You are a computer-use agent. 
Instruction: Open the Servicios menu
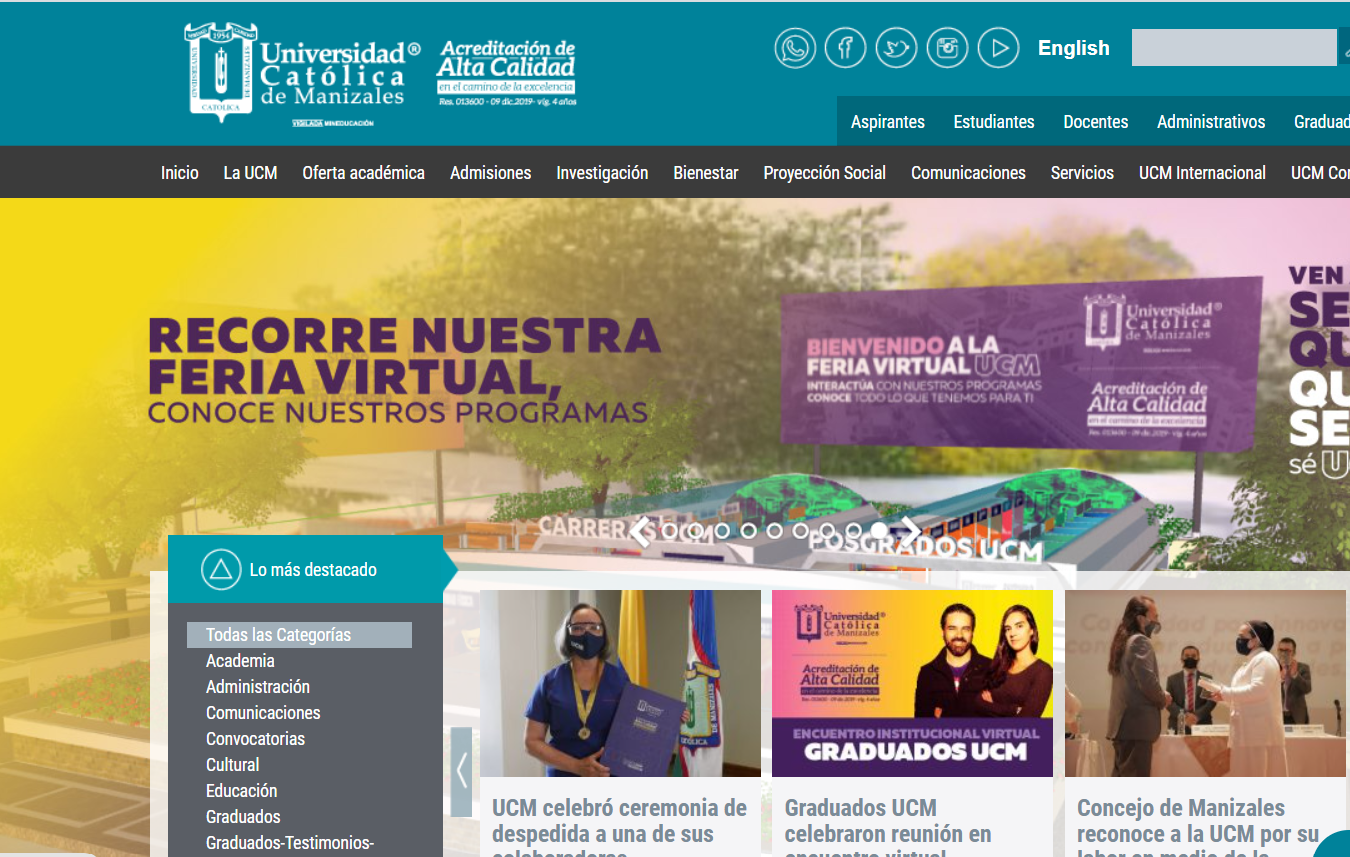(1082, 173)
